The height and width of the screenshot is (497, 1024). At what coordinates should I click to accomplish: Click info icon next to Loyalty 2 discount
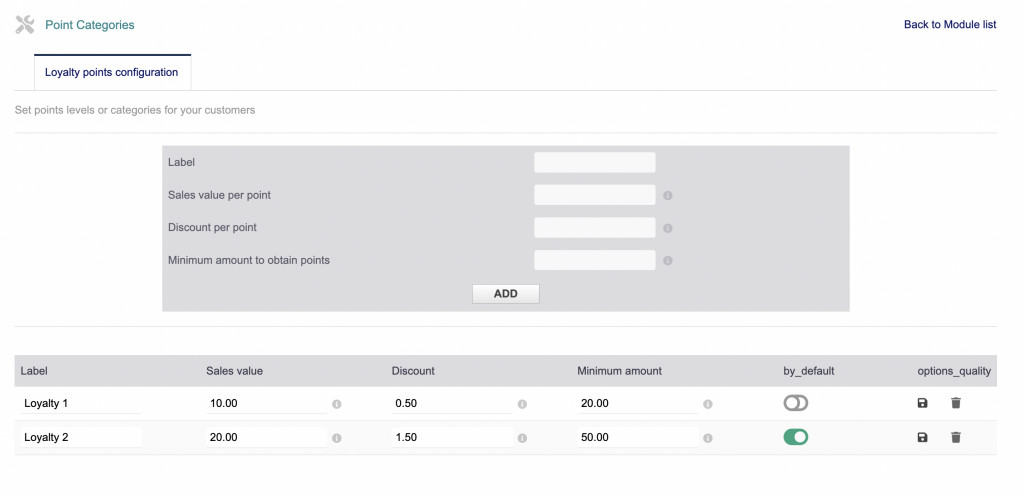pyautogui.click(x=522, y=438)
